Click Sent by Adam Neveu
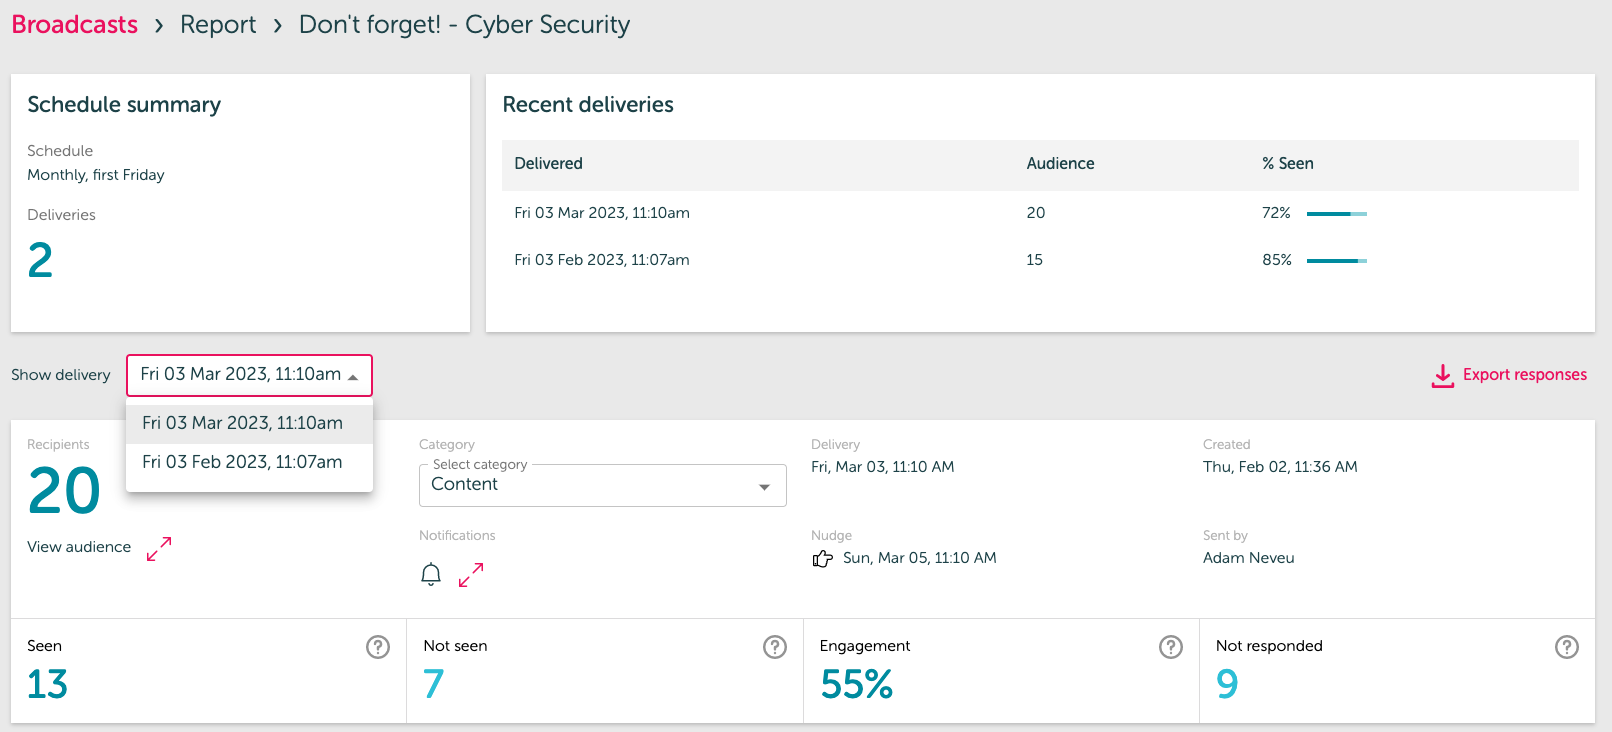The image size is (1612, 732). pyautogui.click(x=1249, y=558)
